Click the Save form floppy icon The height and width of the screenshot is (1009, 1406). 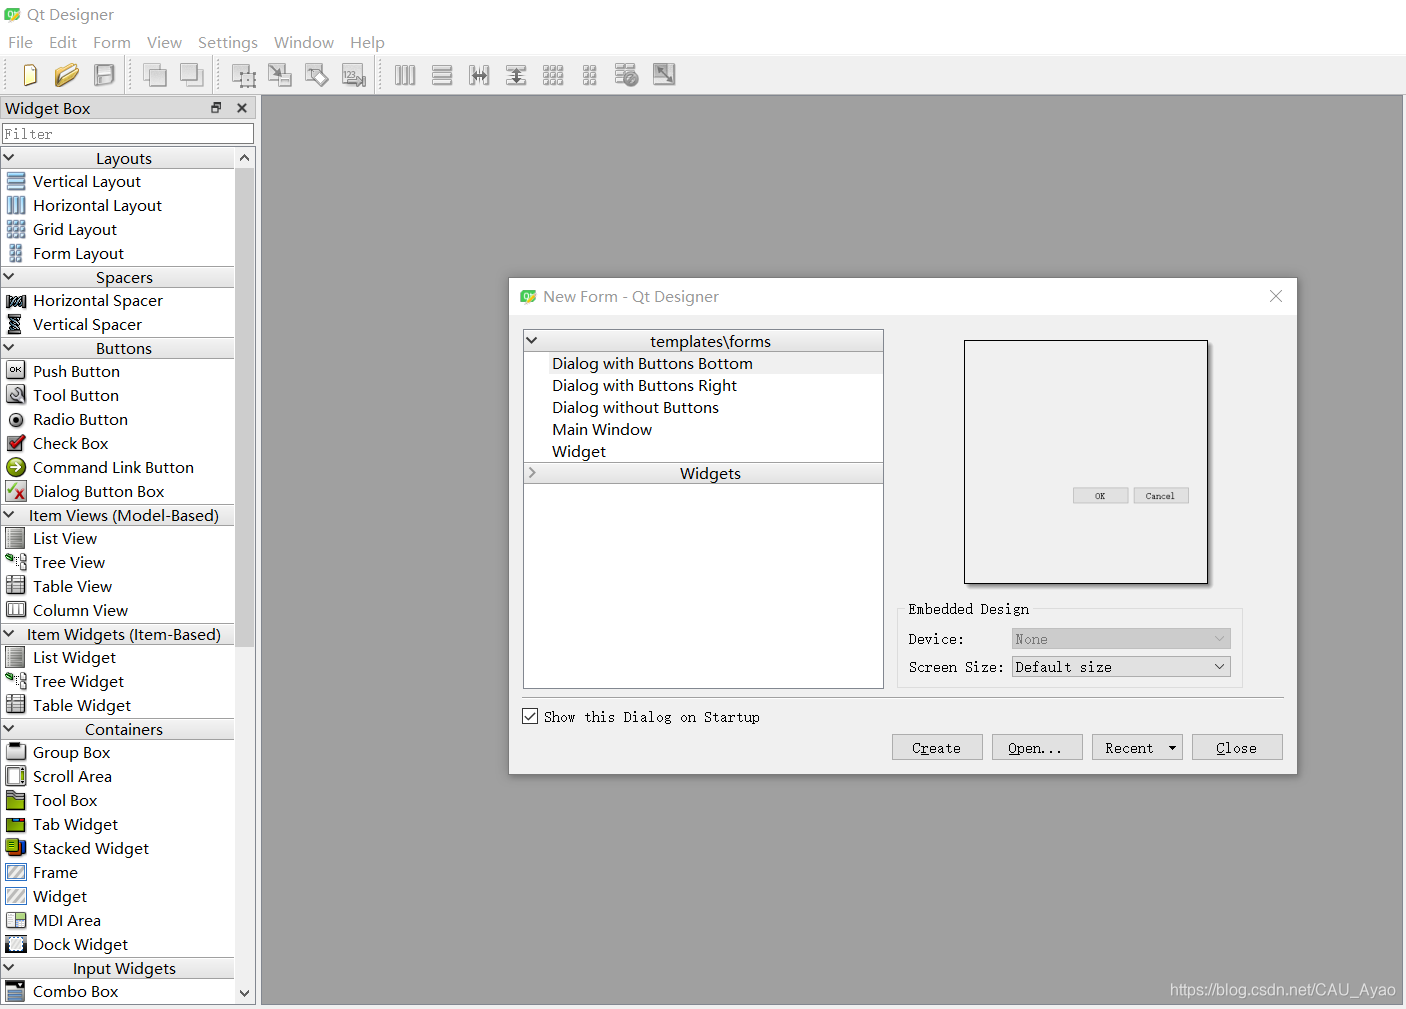(x=104, y=75)
